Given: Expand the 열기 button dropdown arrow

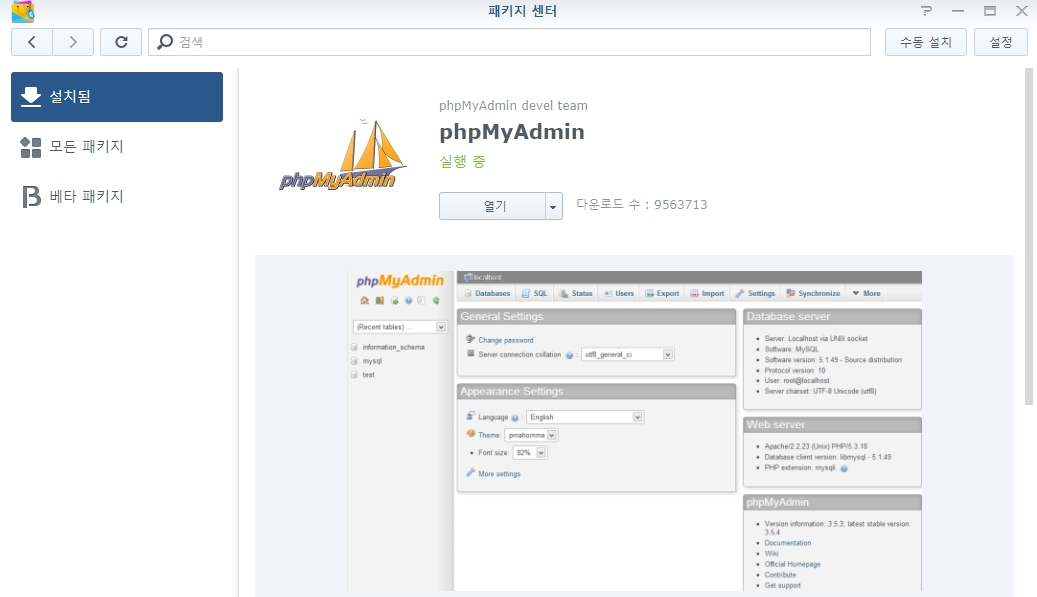Looking at the screenshot, I should click(554, 206).
